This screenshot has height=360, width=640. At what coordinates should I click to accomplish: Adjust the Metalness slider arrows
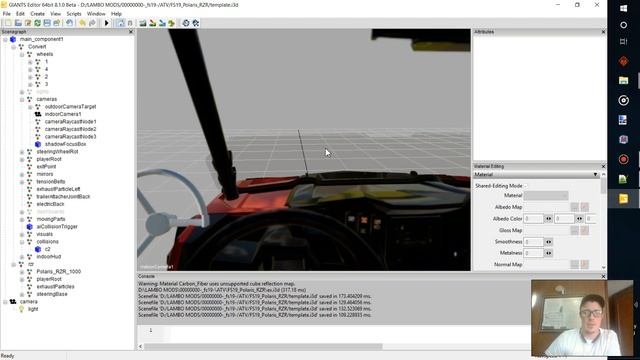click(549, 253)
